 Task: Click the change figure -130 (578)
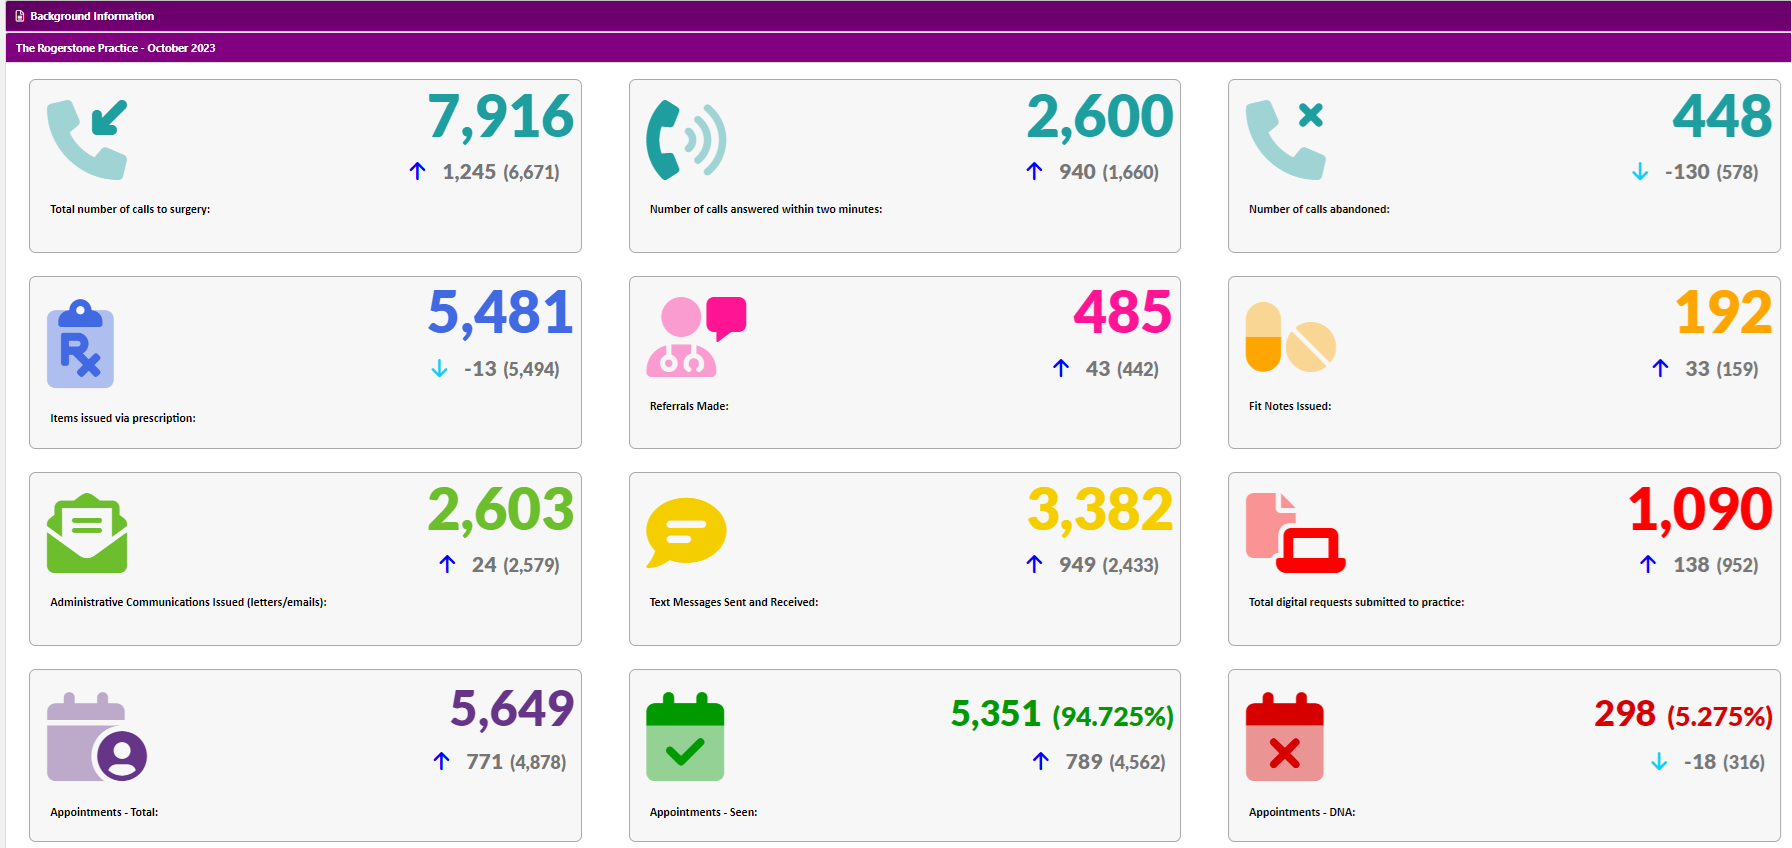(1711, 172)
